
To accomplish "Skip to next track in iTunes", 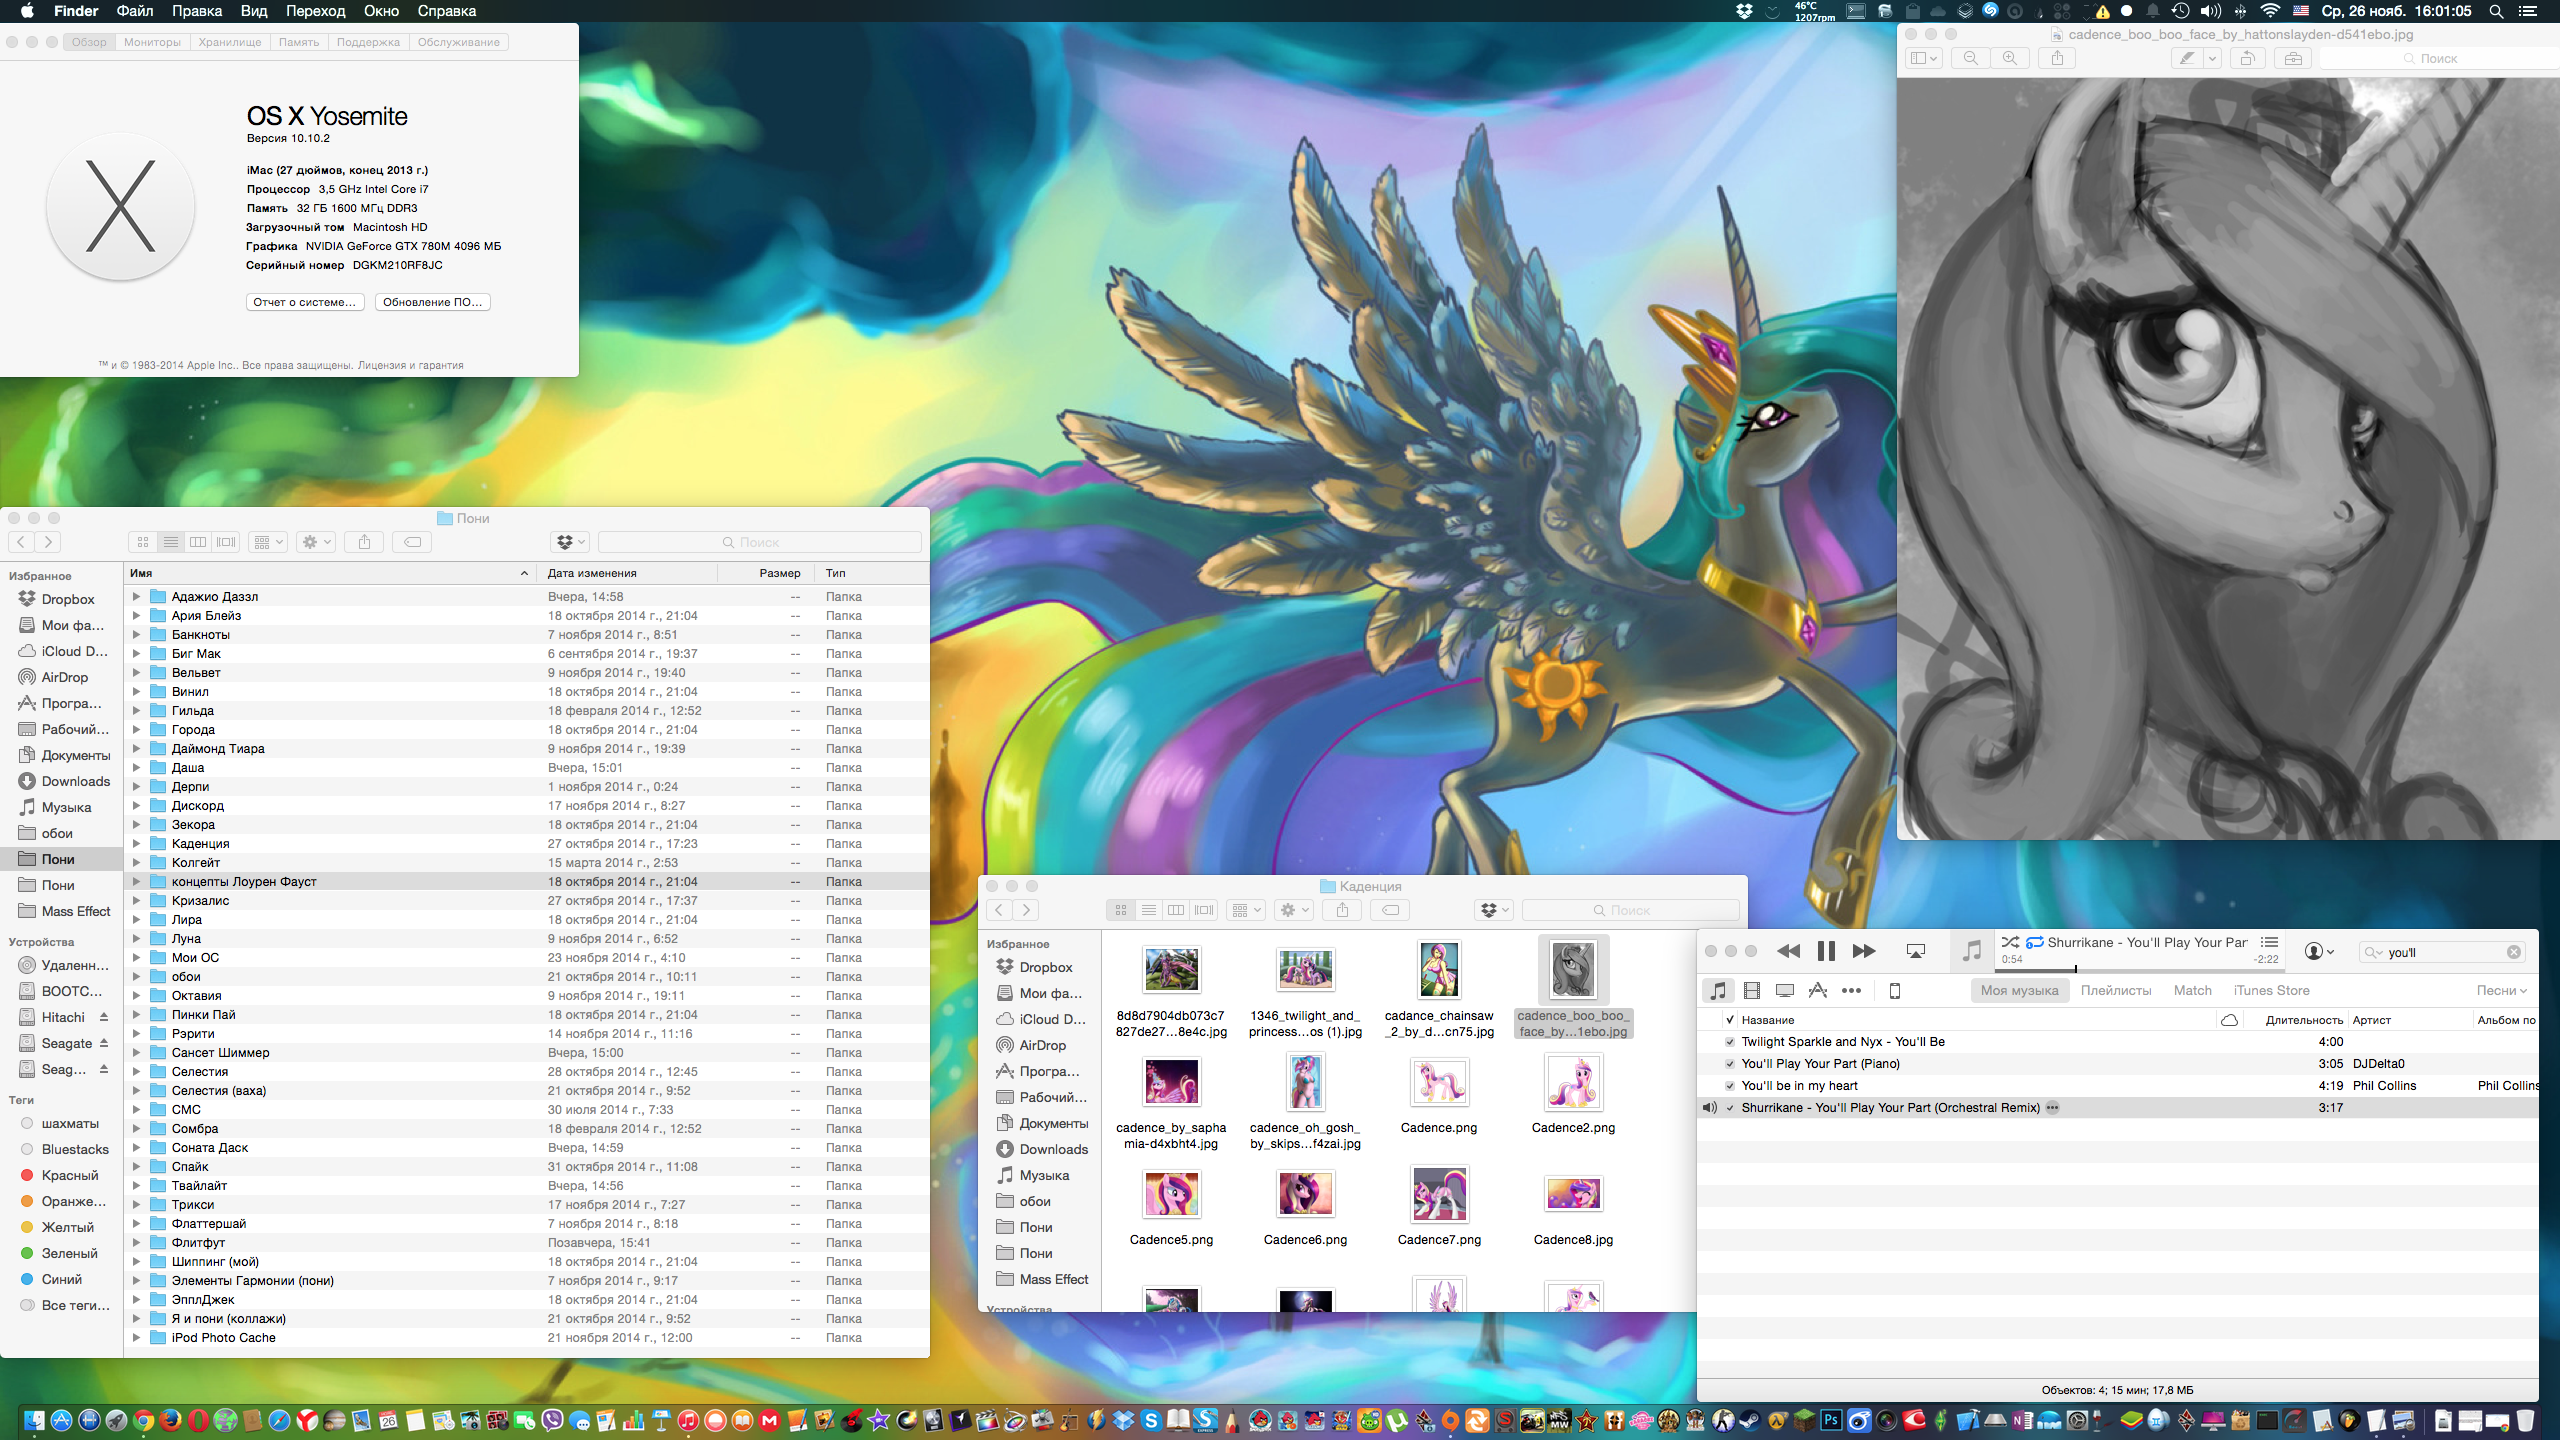I will (x=1863, y=951).
